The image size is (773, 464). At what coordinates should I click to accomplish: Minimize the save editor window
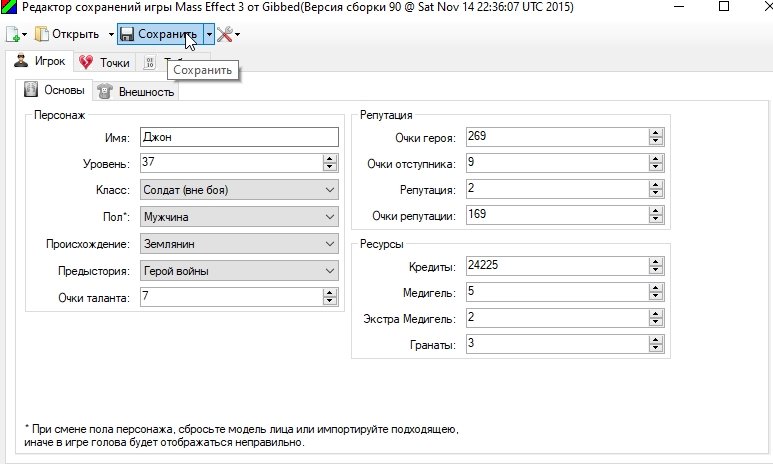pos(679,6)
